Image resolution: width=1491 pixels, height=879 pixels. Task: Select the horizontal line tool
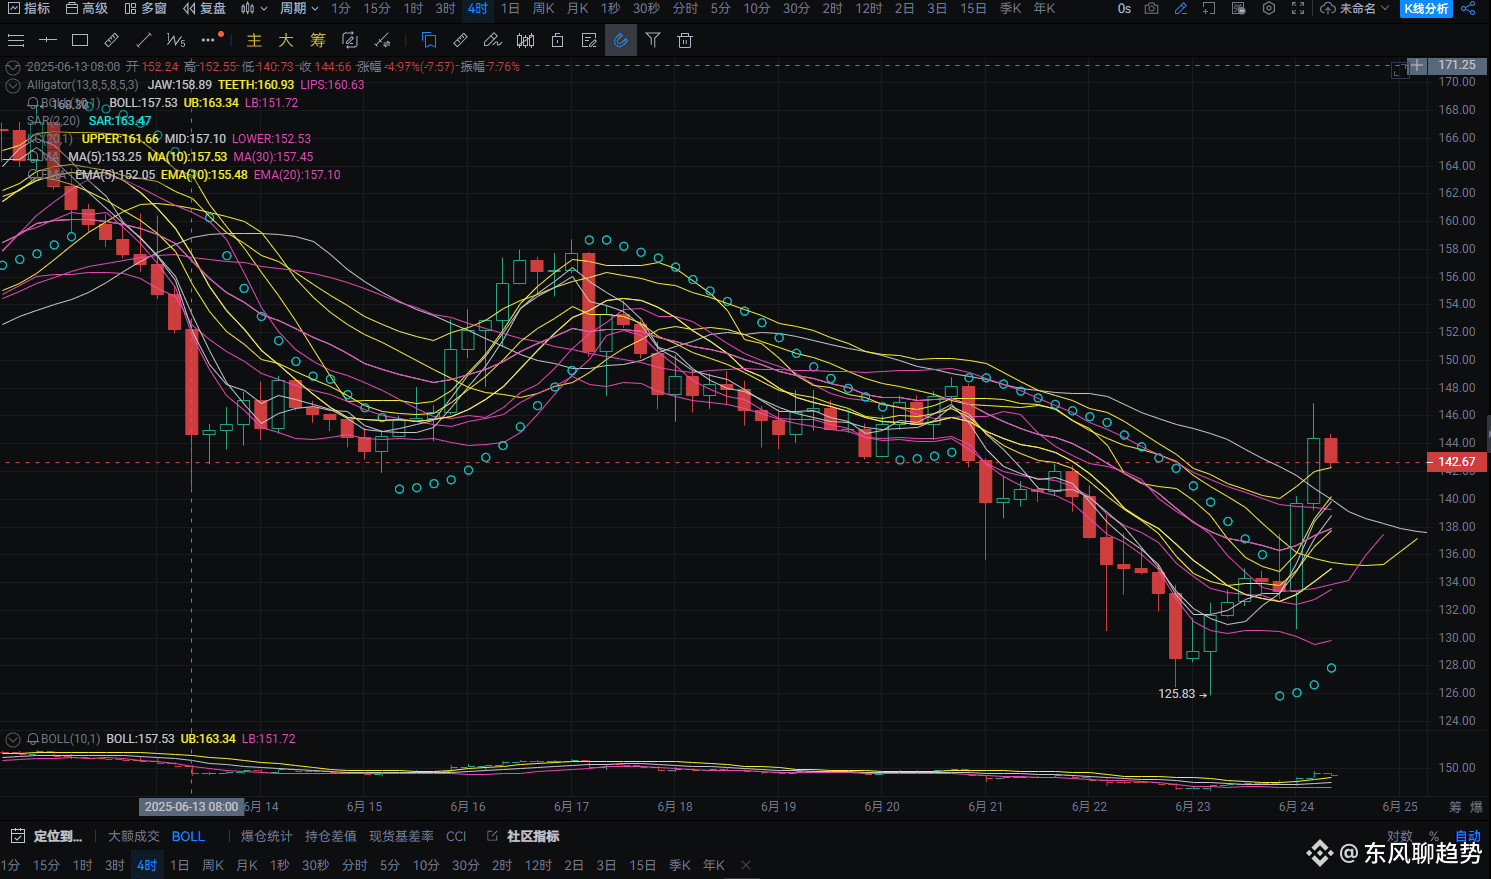click(48, 40)
